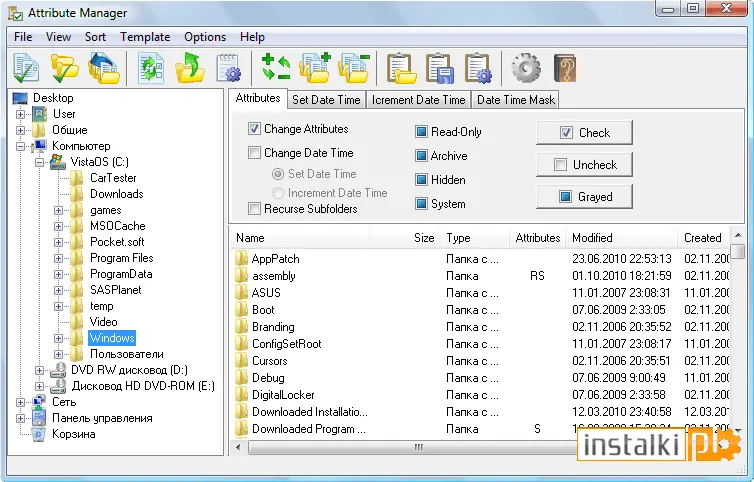Click the horizontal scrollbar of file list
Screen dimensions: 754x482
[x=413, y=447]
